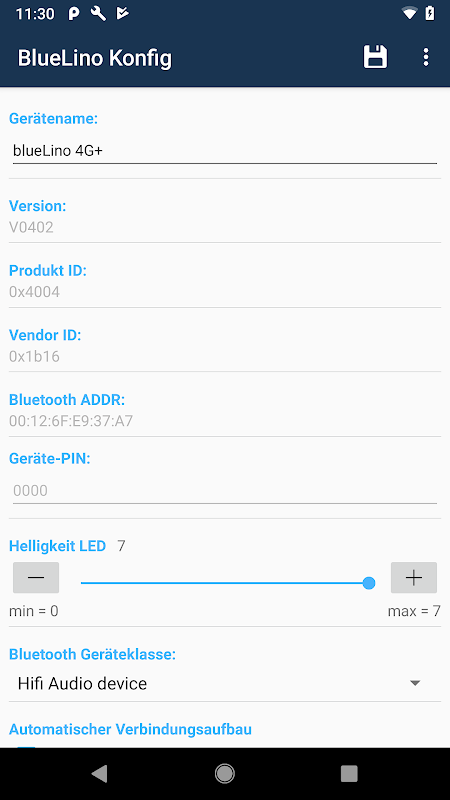Increase LED brightness with plus button
Screen dimensions: 450x800
(x=414, y=578)
